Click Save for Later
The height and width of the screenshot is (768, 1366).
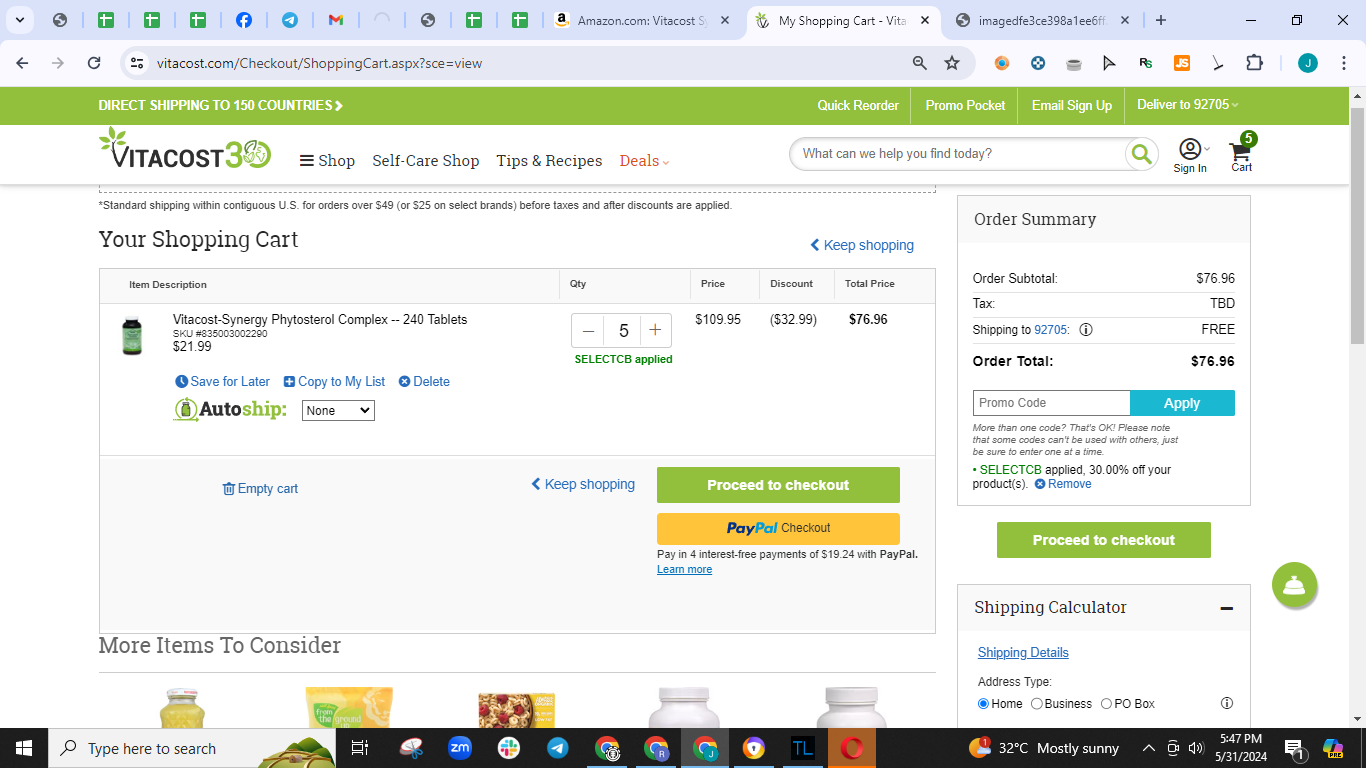pos(222,382)
